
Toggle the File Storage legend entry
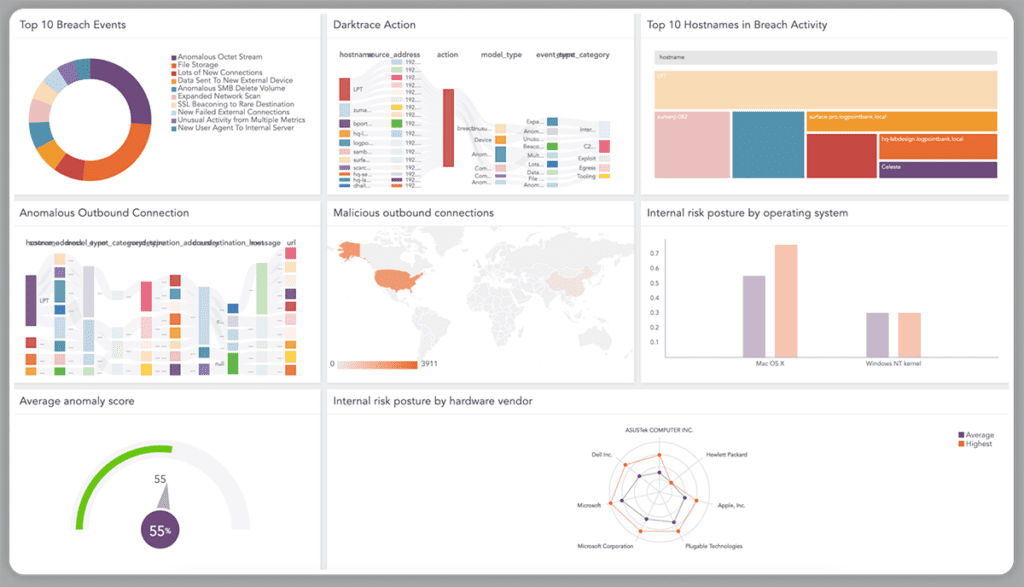tap(205, 65)
